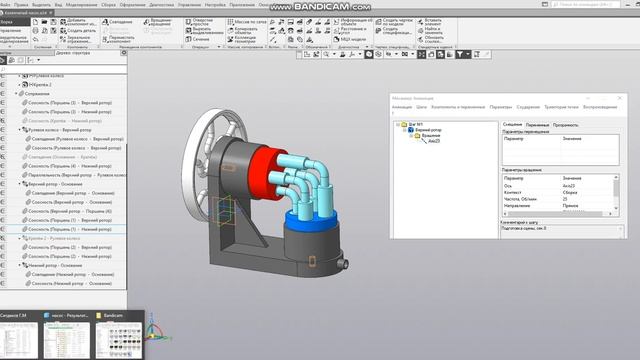
Task: Open Траектории точек menu in animation window
Action: coord(561,107)
